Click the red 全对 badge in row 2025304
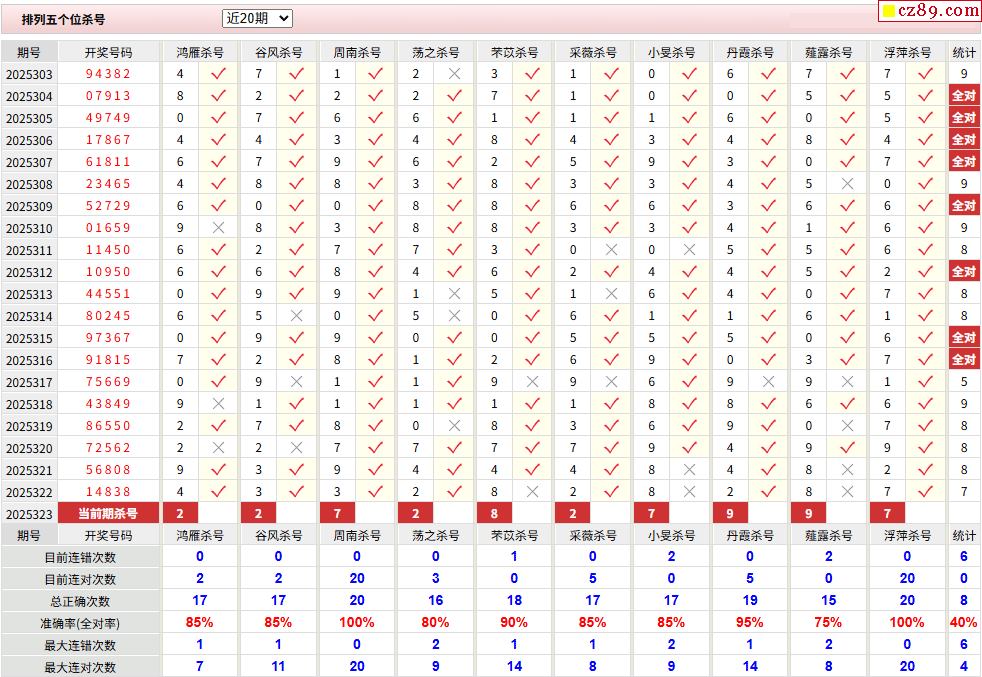982x677 pixels. (x=963, y=96)
